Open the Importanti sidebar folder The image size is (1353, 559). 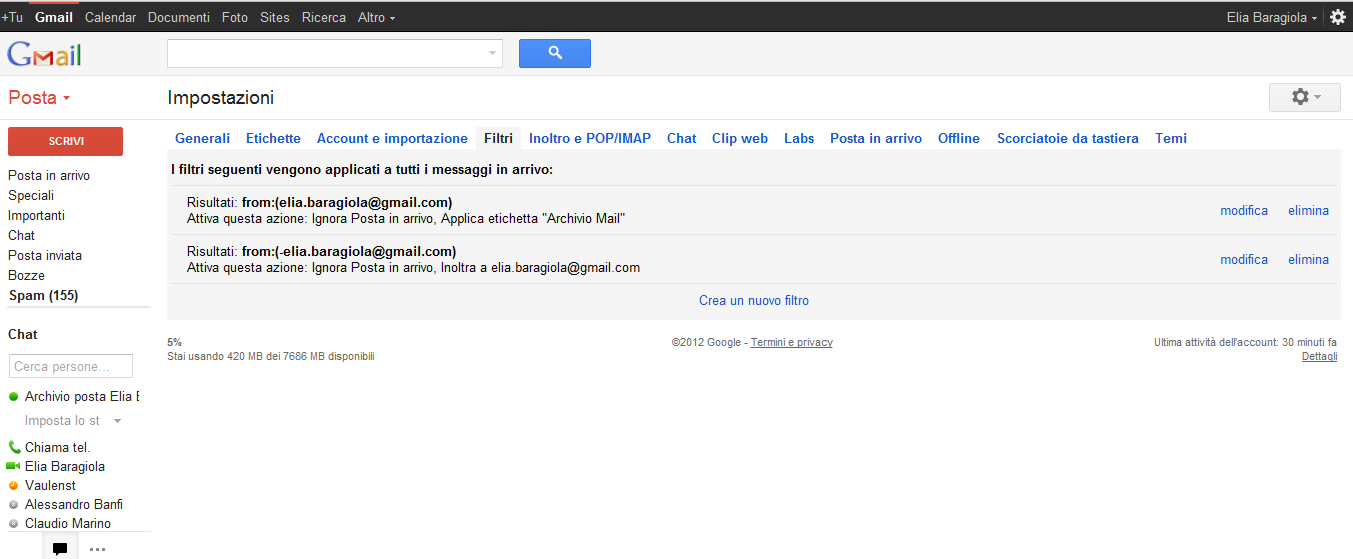click(x=36, y=215)
